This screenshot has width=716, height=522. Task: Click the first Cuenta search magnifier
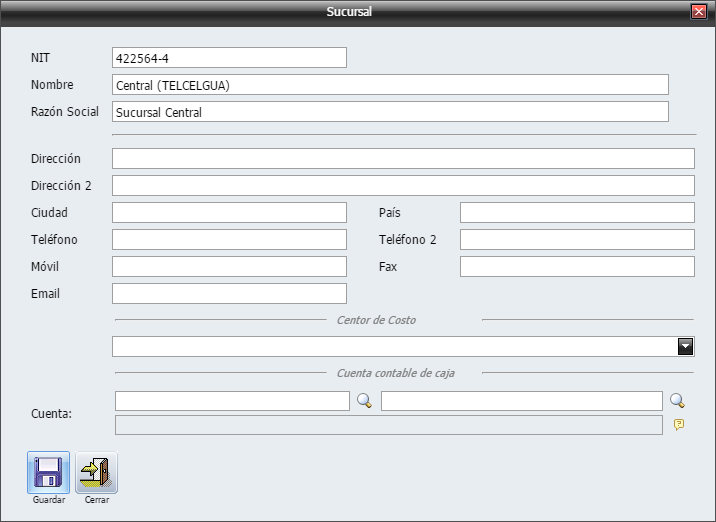pyautogui.click(x=364, y=401)
